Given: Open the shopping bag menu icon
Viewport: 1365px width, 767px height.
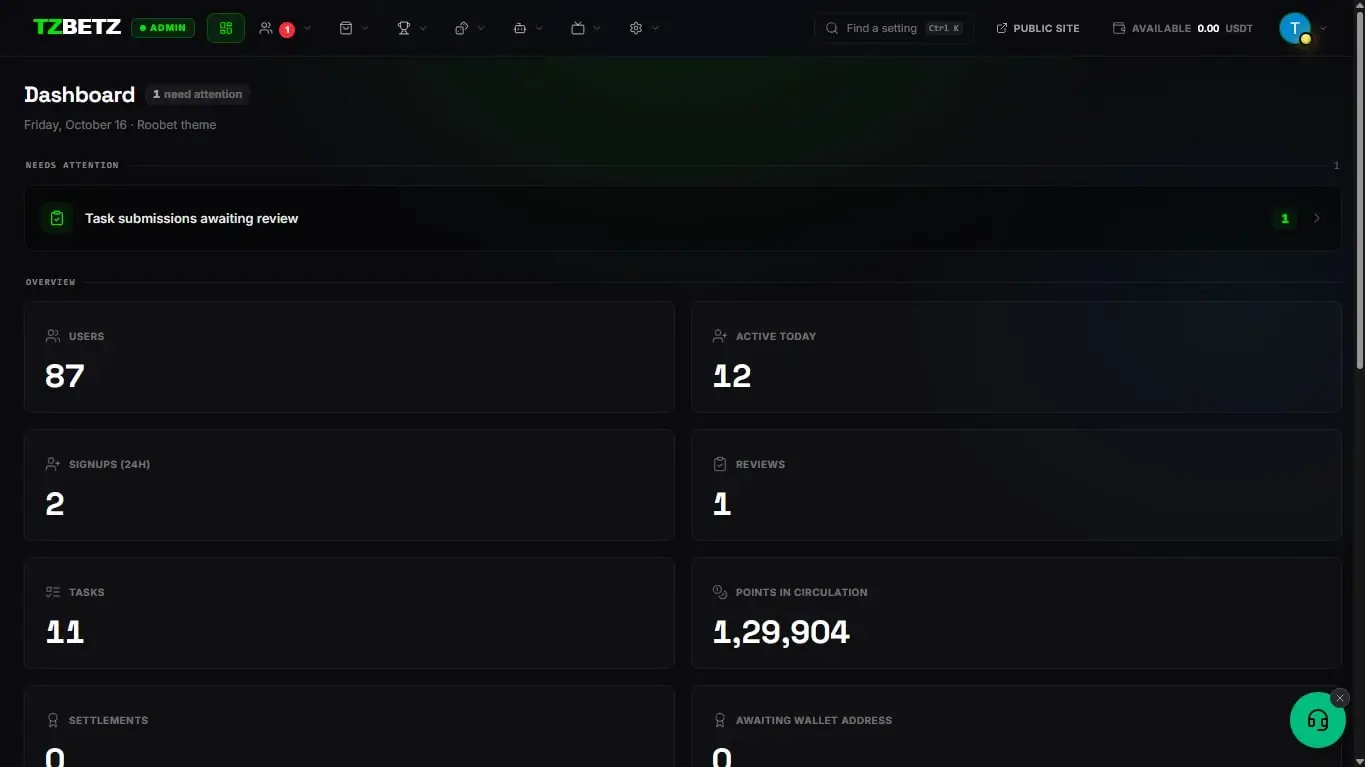Looking at the screenshot, I should [x=346, y=28].
